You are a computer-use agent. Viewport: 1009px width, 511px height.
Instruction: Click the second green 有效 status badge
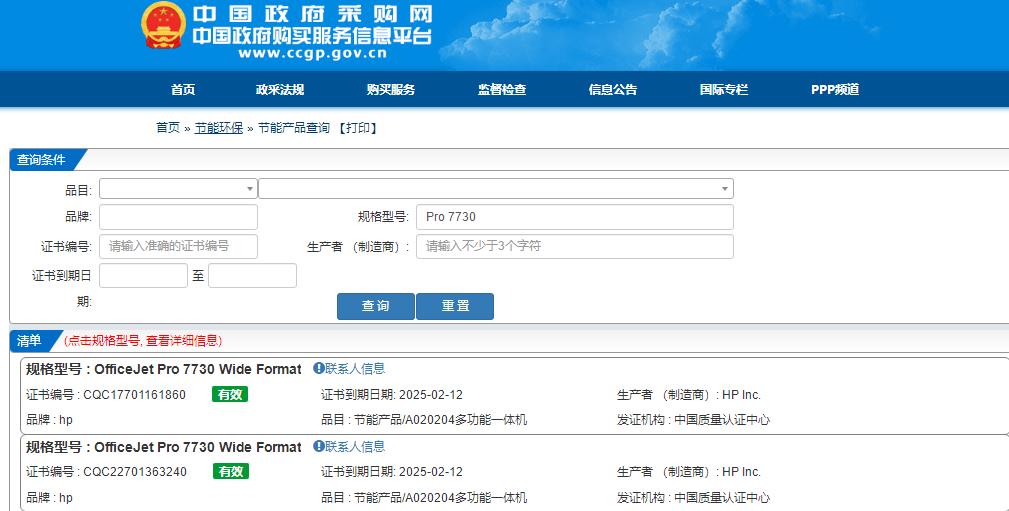point(230,472)
